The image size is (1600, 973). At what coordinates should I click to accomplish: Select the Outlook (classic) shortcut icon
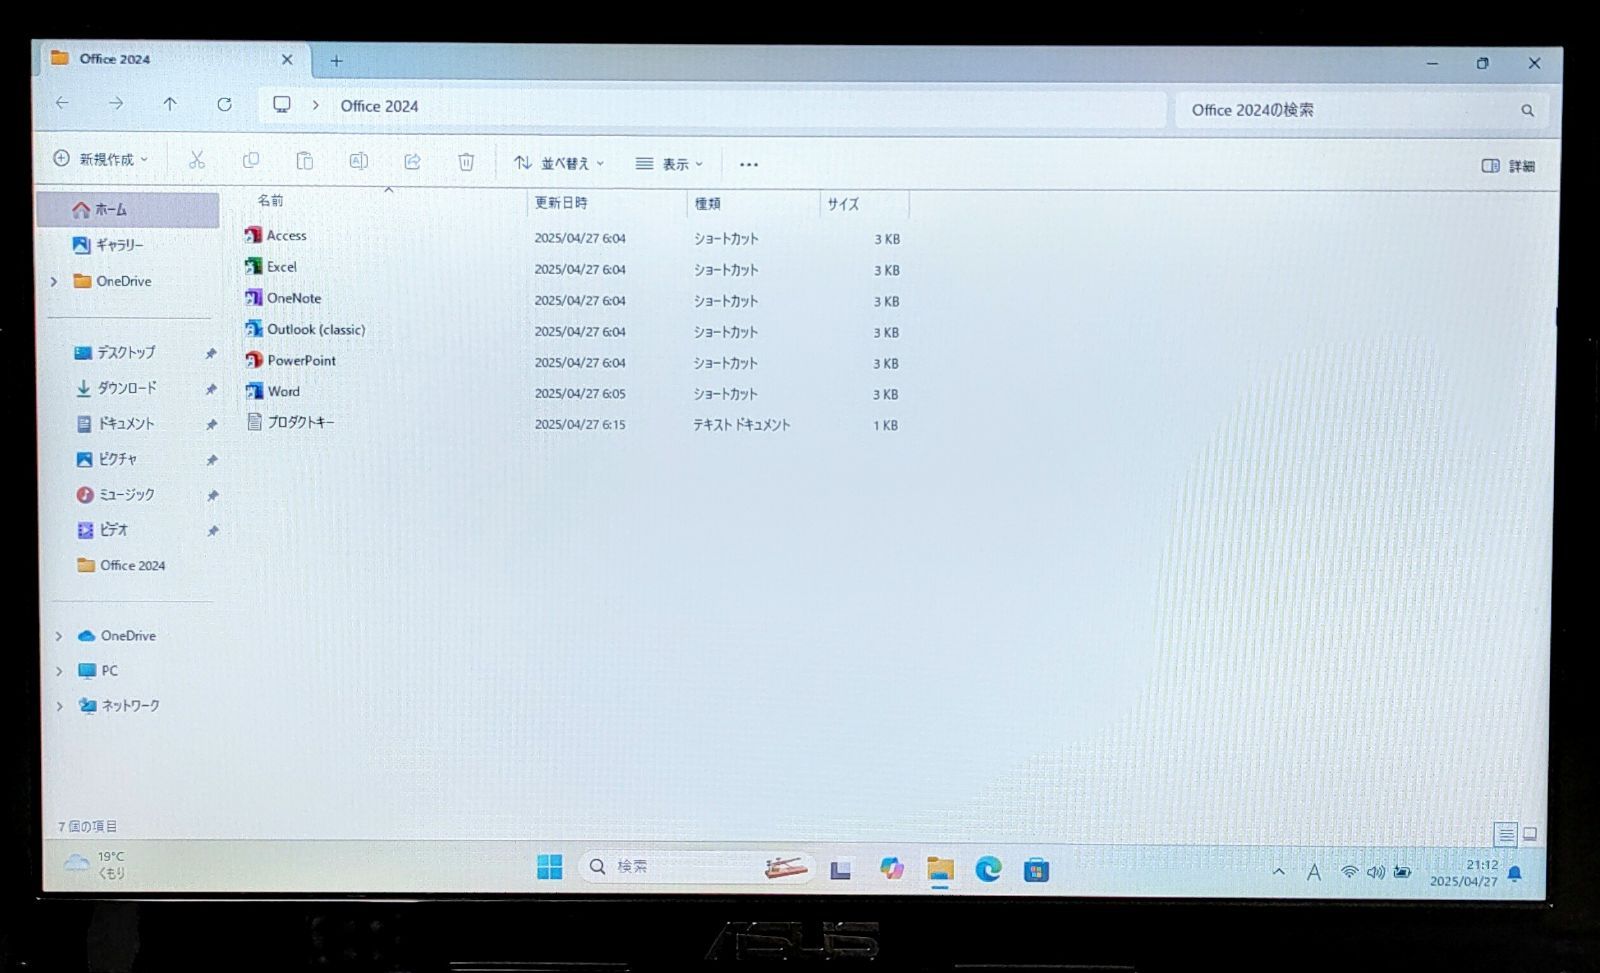[x=254, y=328]
